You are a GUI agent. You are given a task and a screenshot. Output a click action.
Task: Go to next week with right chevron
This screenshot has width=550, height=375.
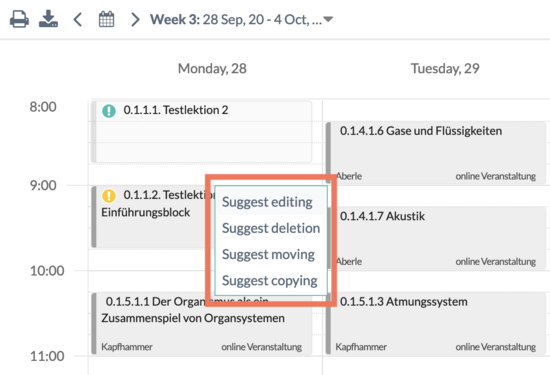click(135, 19)
